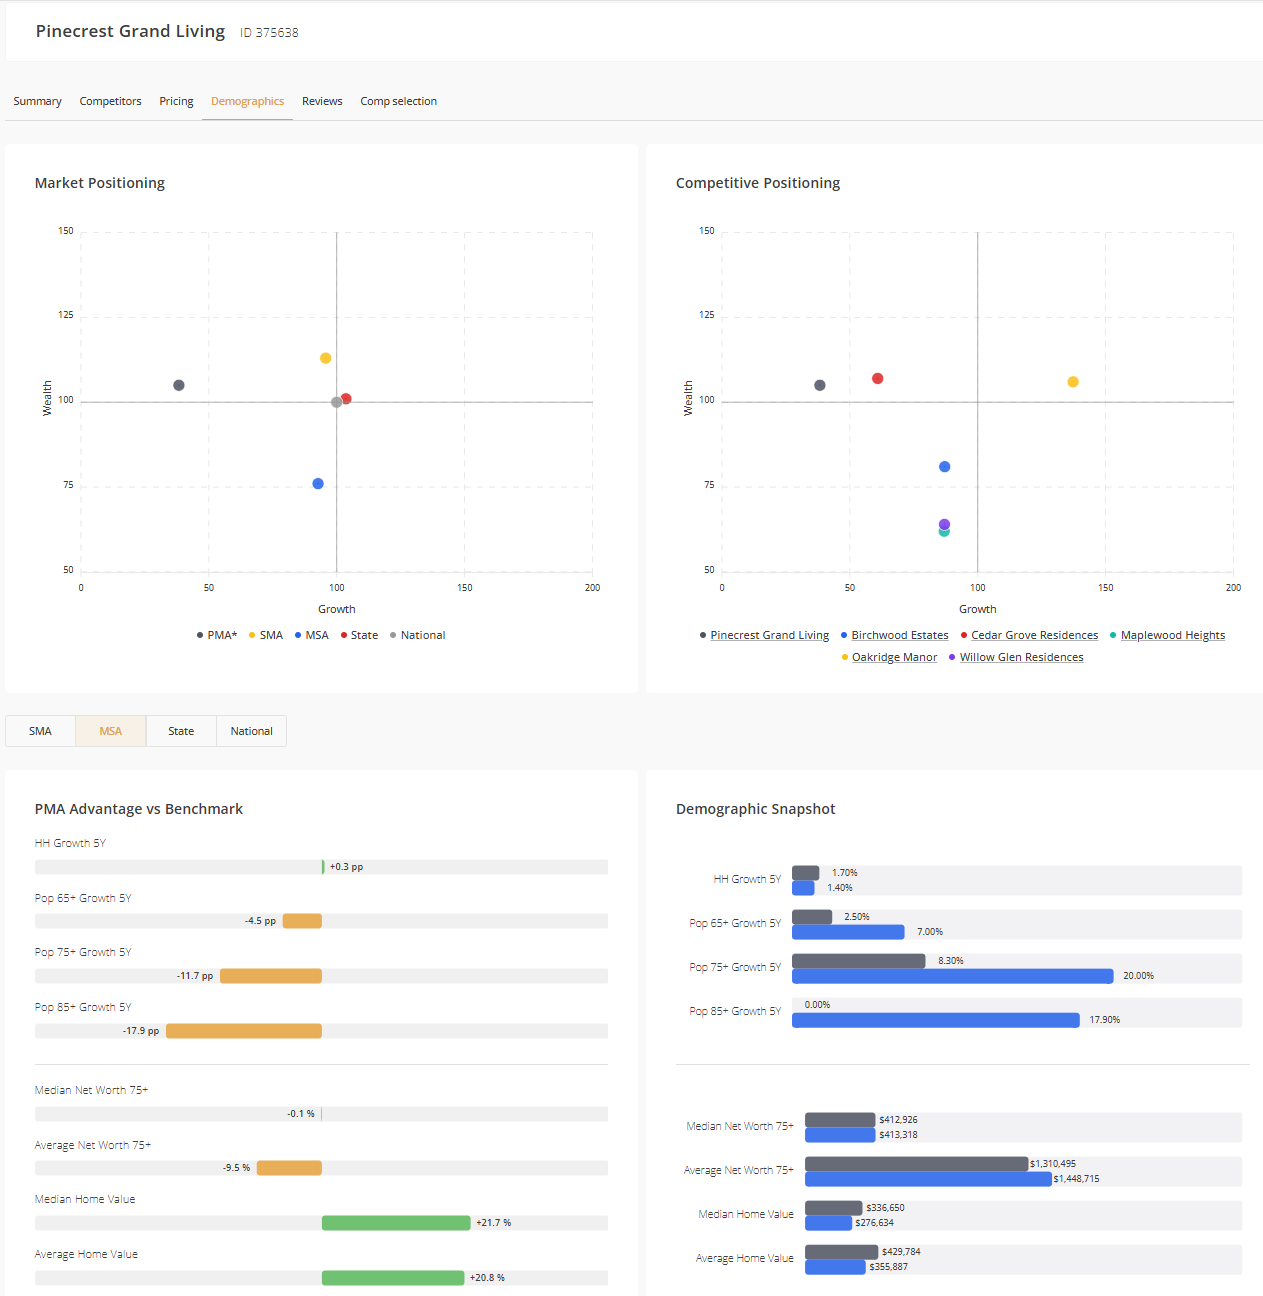The width and height of the screenshot is (1263, 1296).
Task: Click the 1.70% HH Growth 5Y value
Action: 844,873
